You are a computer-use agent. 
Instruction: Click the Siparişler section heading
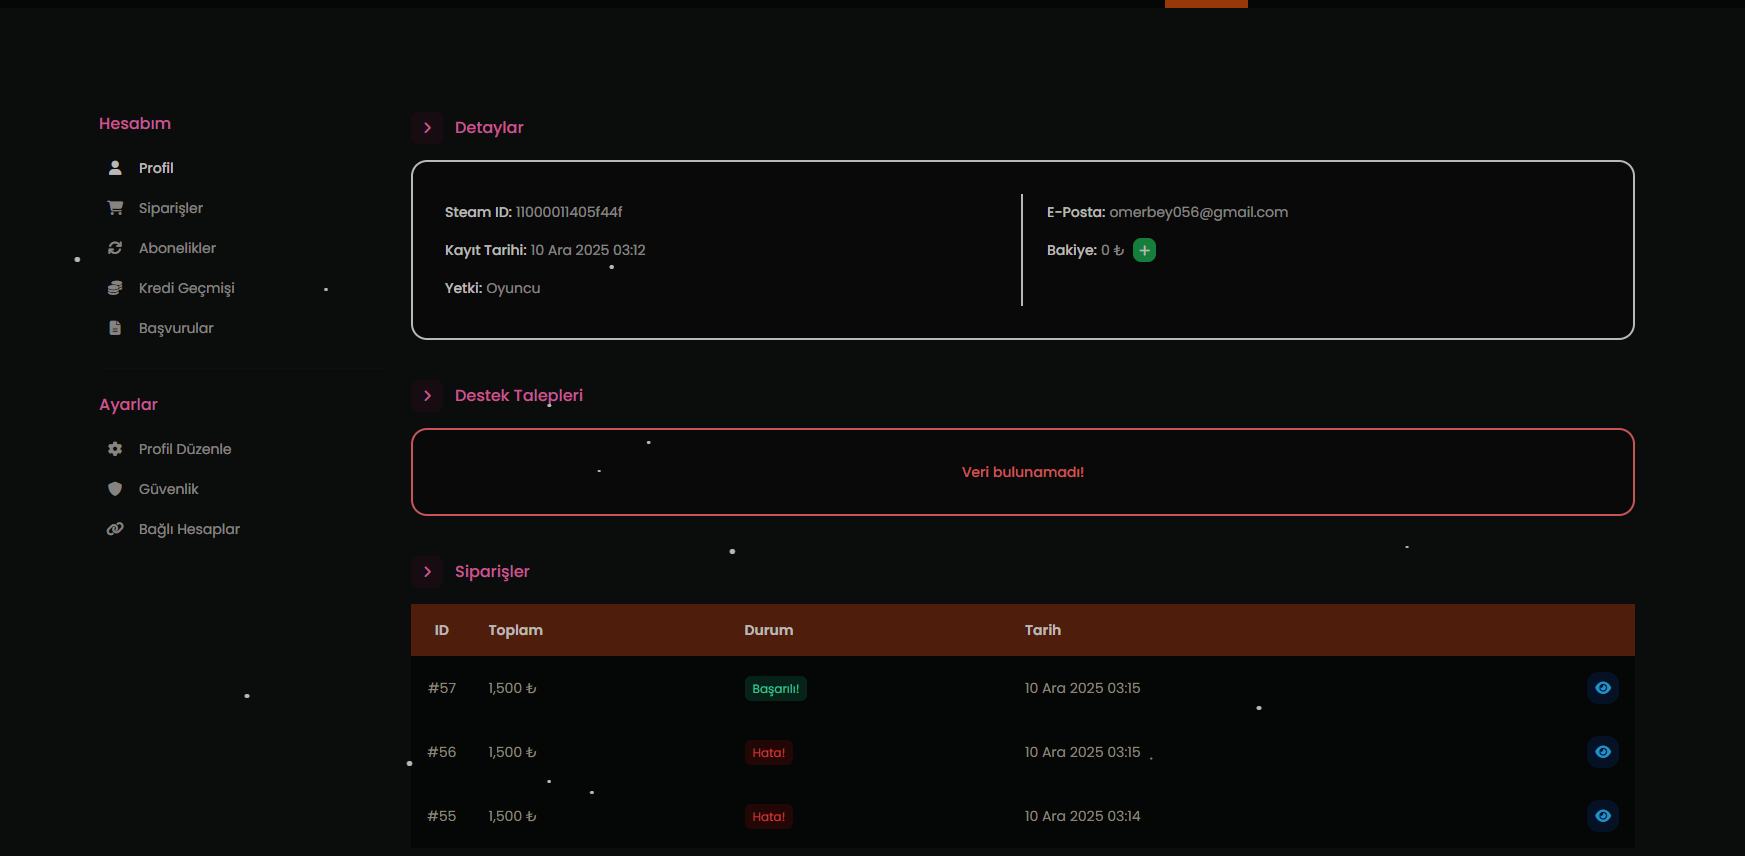click(492, 572)
